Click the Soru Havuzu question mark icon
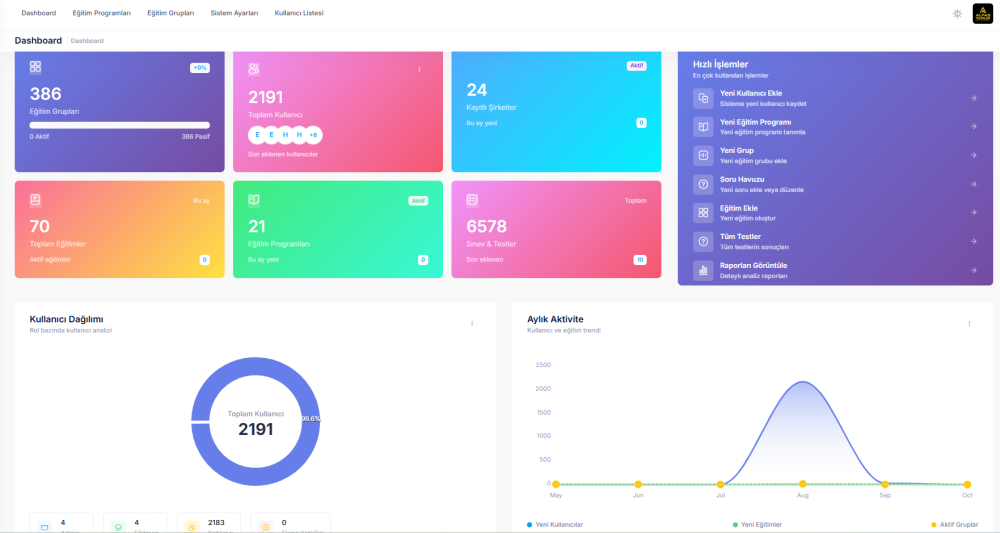Screen dimensions: 1000x533 click(703, 184)
